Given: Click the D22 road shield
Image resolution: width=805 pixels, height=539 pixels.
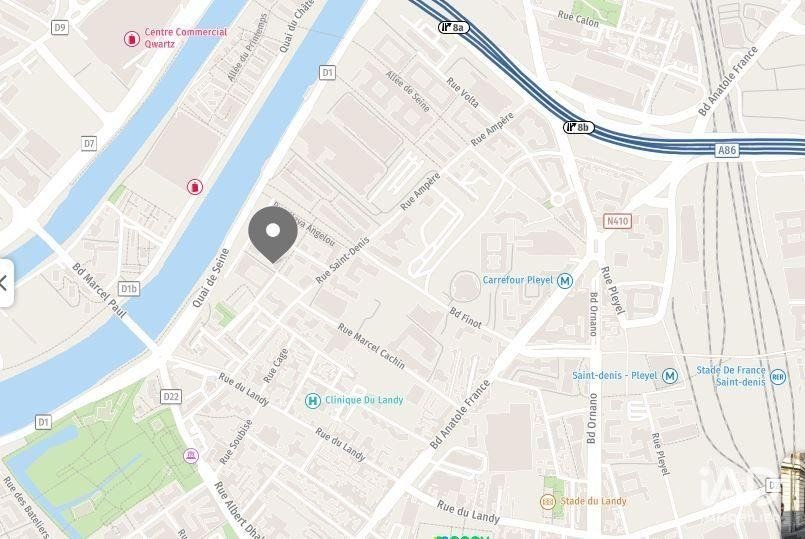Looking at the screenshot, I should [171, 397].
